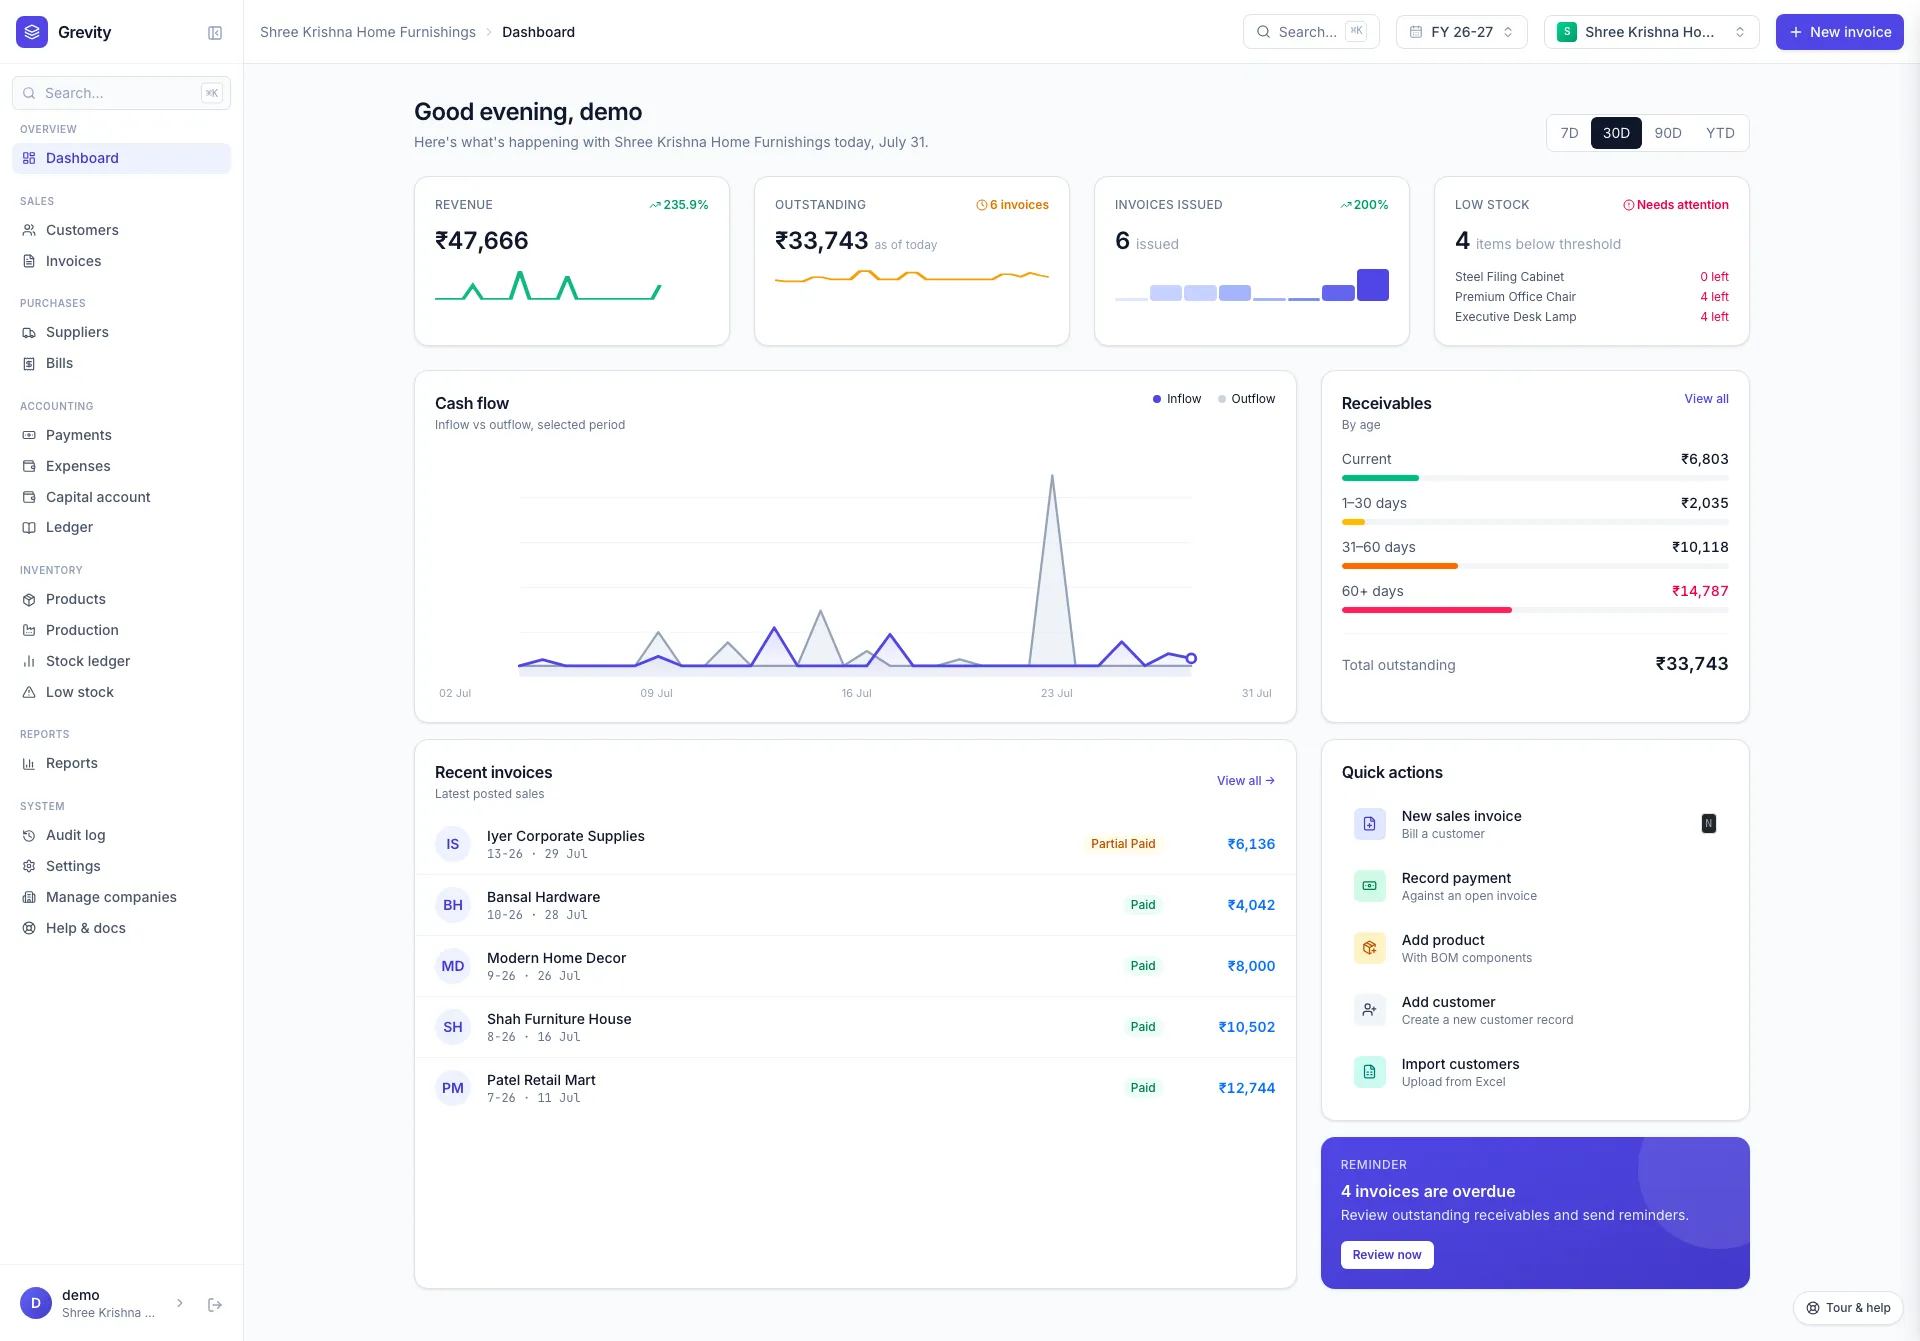
Task: Focus the sidebar Search field
Action: tap(121, 93)
